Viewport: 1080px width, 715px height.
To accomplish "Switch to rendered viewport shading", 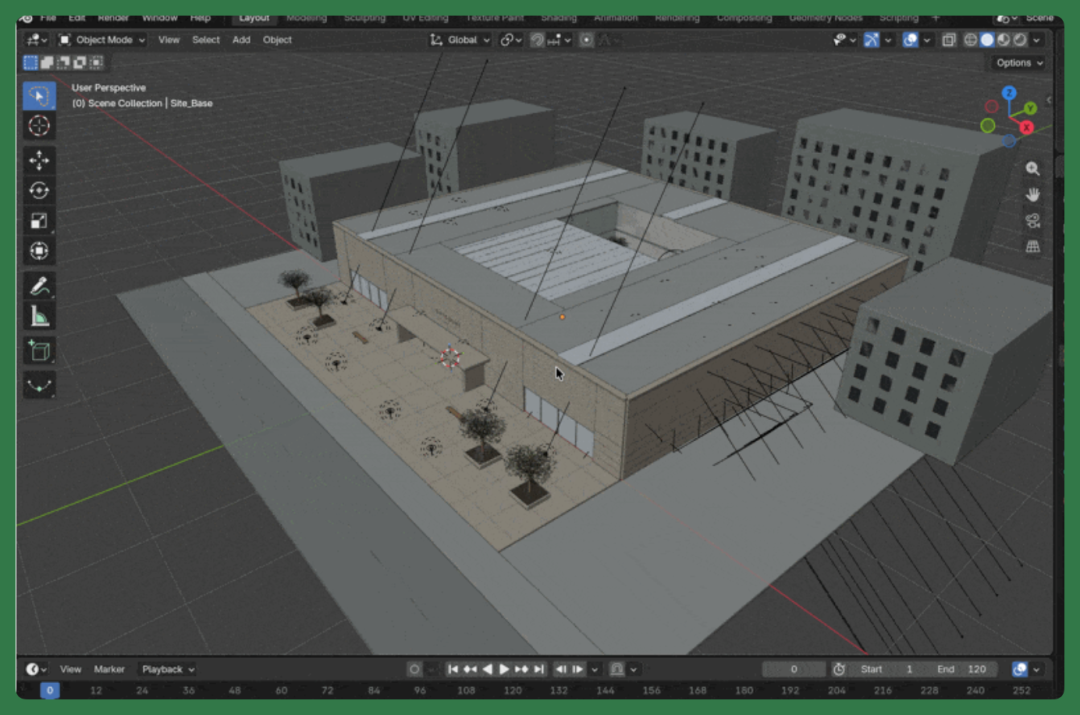I will coord(1020,40).
